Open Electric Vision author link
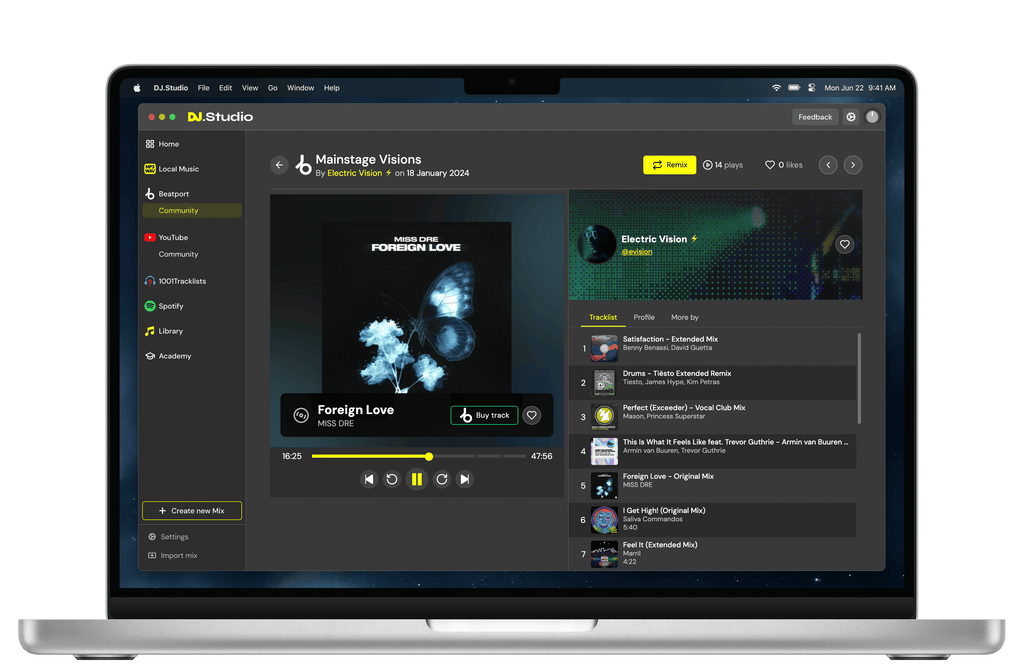The image size is (1024, 666). coord(355,173)
